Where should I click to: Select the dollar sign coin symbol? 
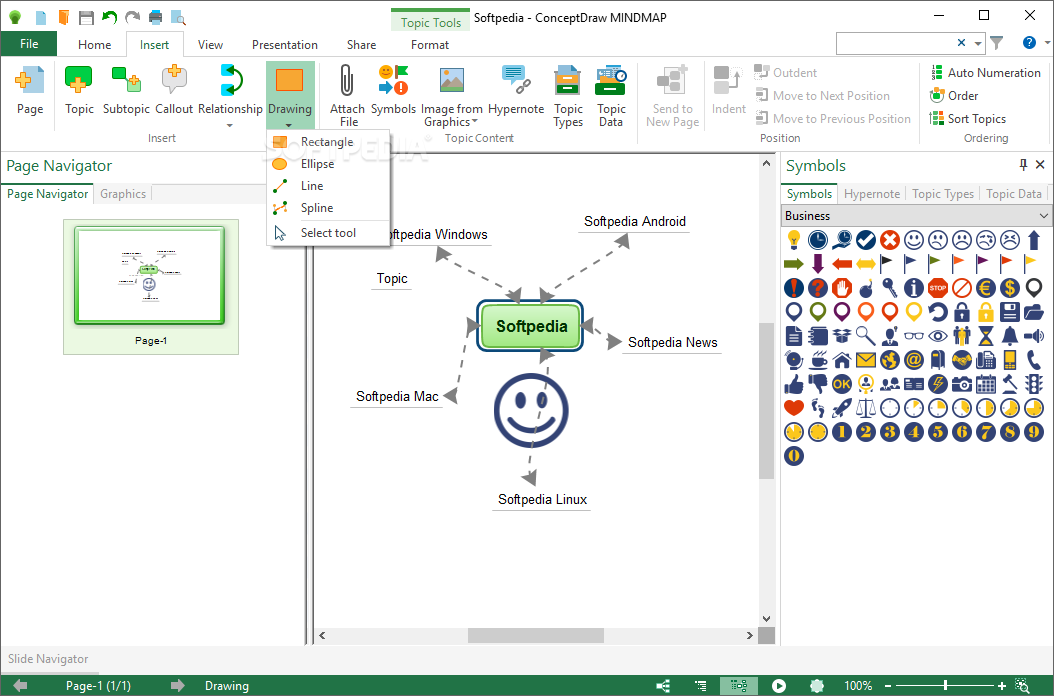pyautogui.click(x=1010, y=288)
